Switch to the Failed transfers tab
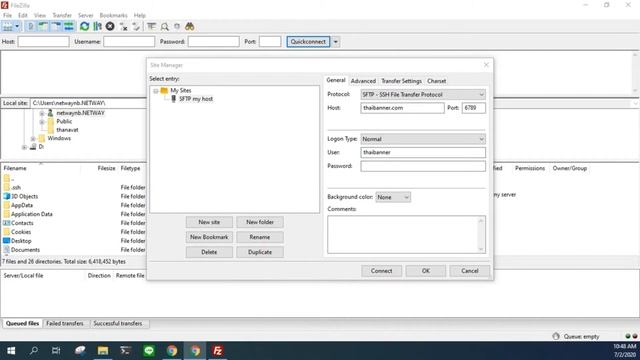The height and width of the screenshot is (360, 640). [x=65, y=324]
